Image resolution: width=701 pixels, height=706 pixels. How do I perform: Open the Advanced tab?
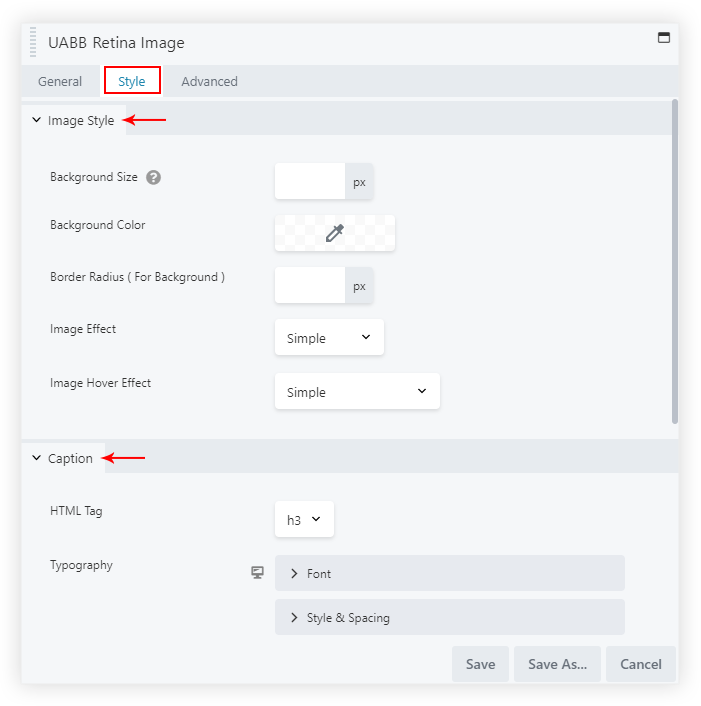click(x=209, y=82)
